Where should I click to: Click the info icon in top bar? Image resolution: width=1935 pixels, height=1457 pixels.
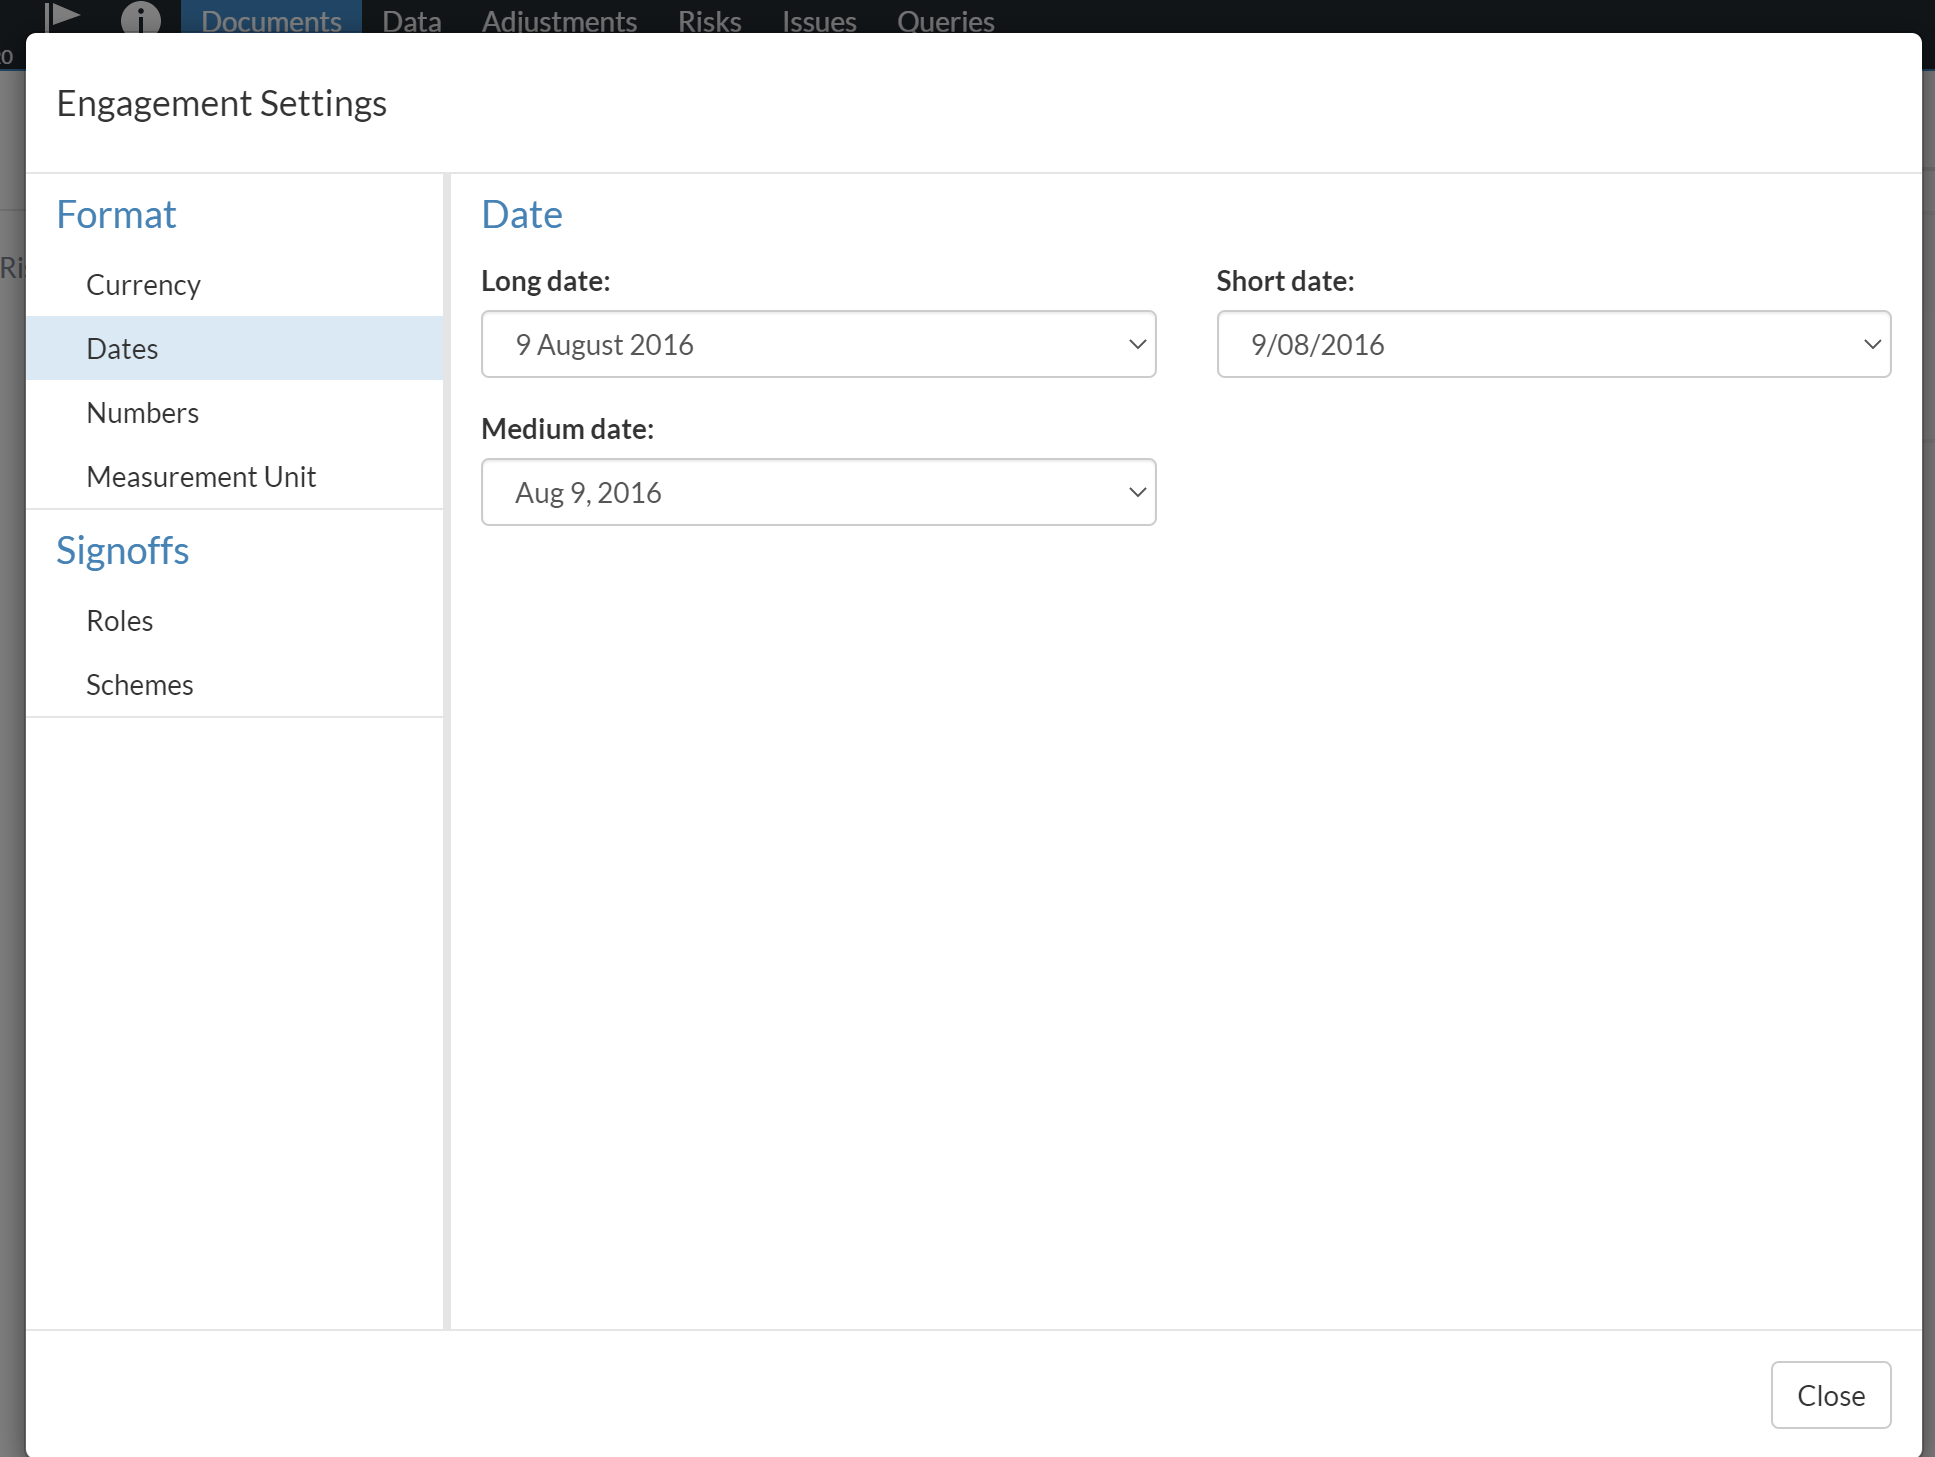click(140, 17)
